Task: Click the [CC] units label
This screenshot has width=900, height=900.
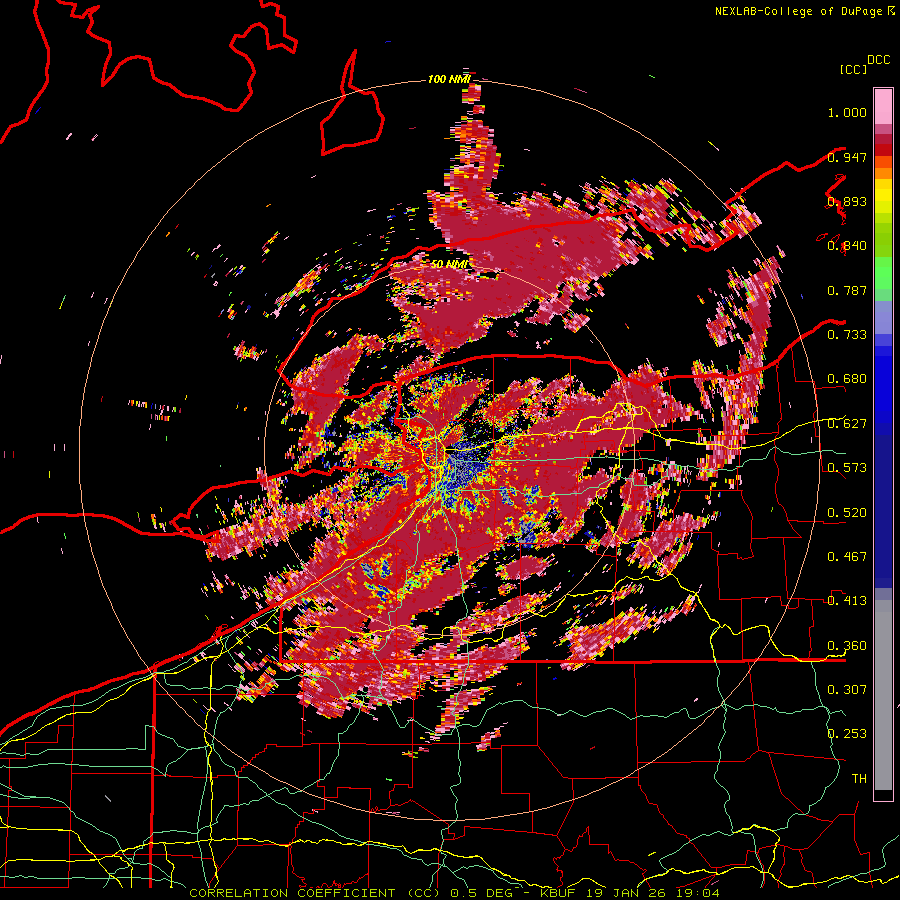Action: click(x=854, y=69)
